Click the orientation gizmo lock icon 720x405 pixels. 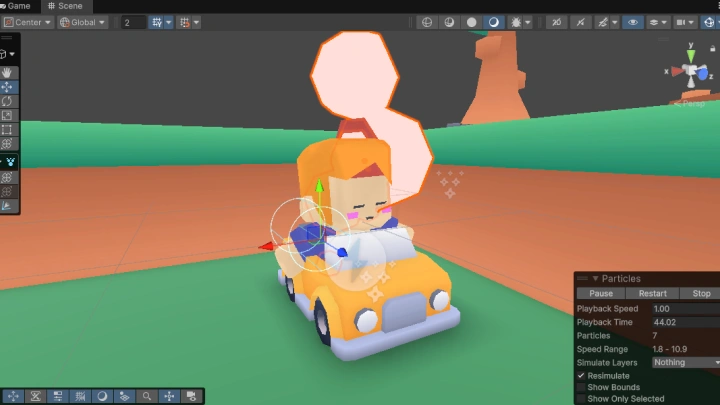713,48
